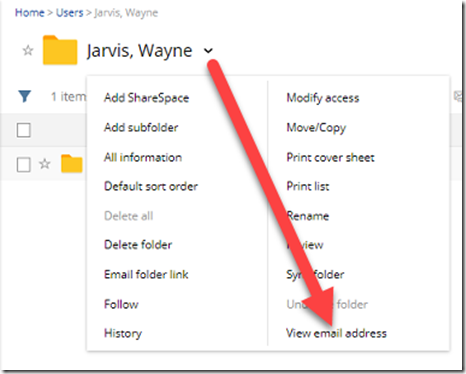Screen dimensions: 466x374
Task: Click the 1 item count text
Action: (68, 97)
